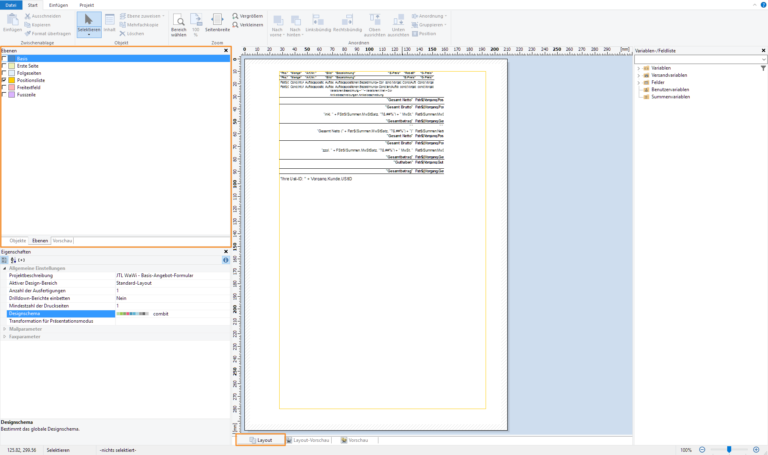The image size is (768, 455).
Task: Collapse Allgemeine Einstellungen section
Action: point(4,268)
